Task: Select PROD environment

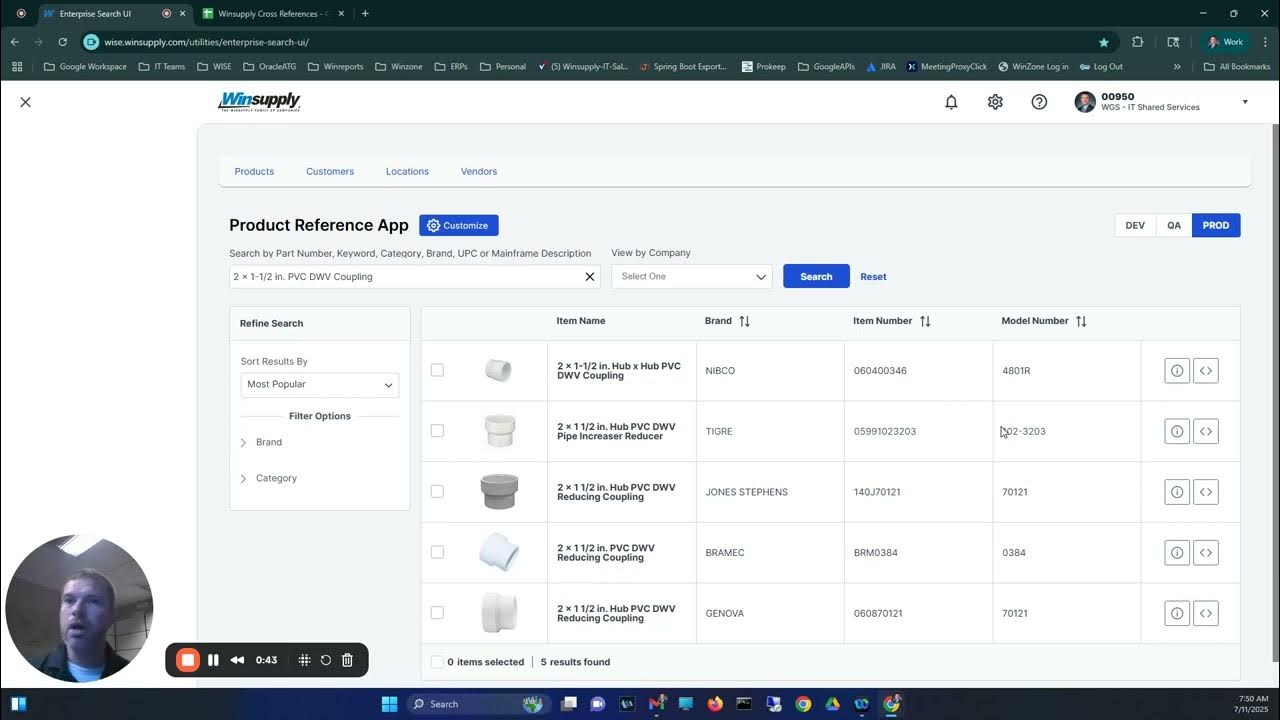Action: [1216, 226]
